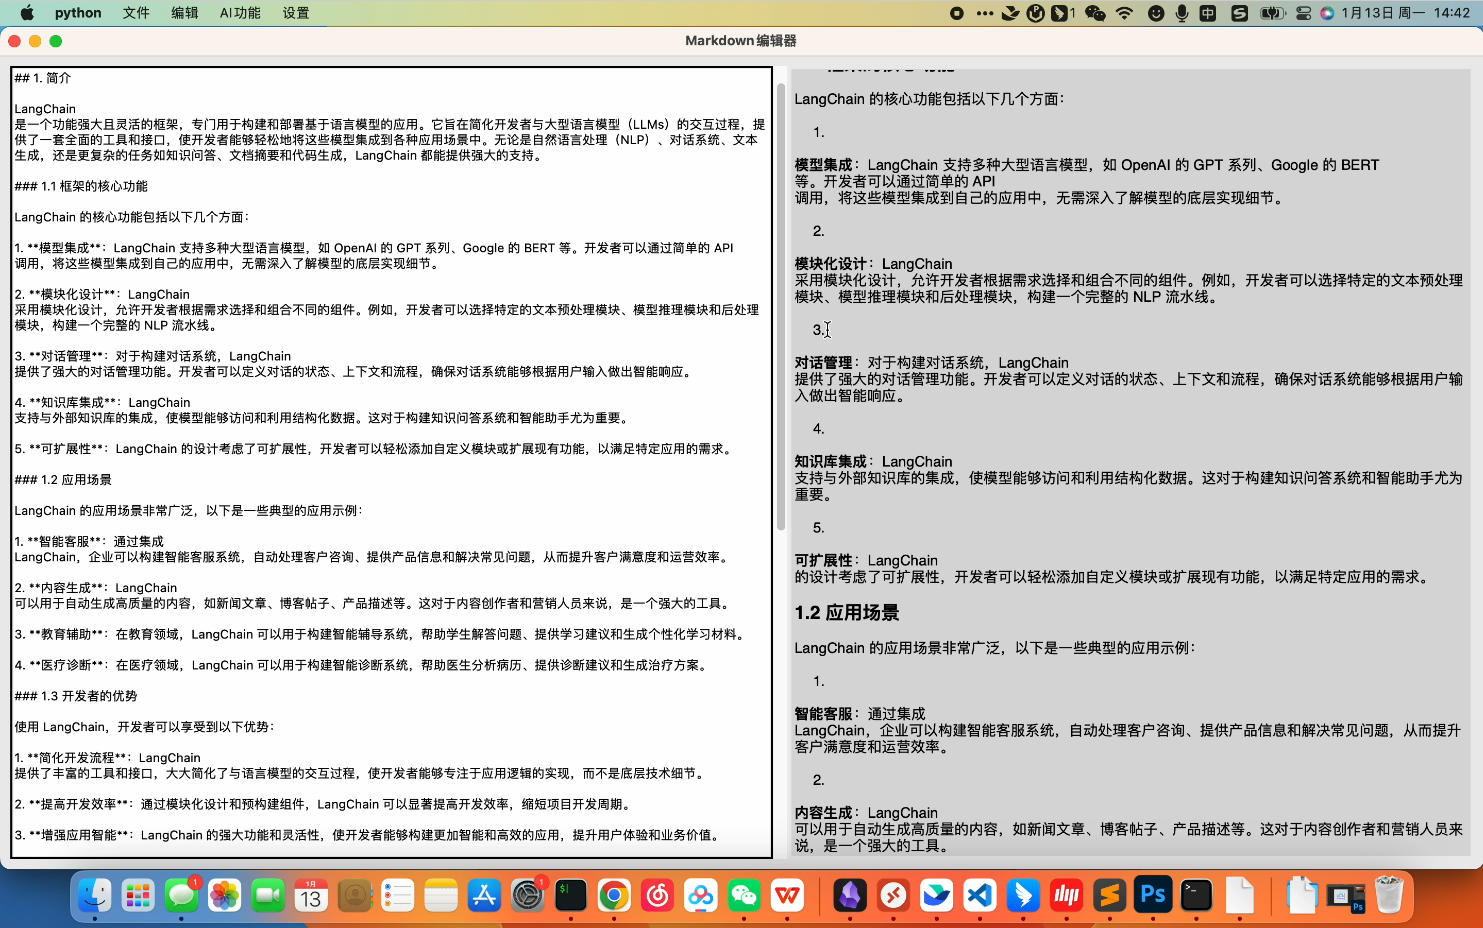This screenshot has width=1483, height=928.
Task: Open the 编辑 menu in menu bar
Action: pyautogui.click(x=184, y=13)
